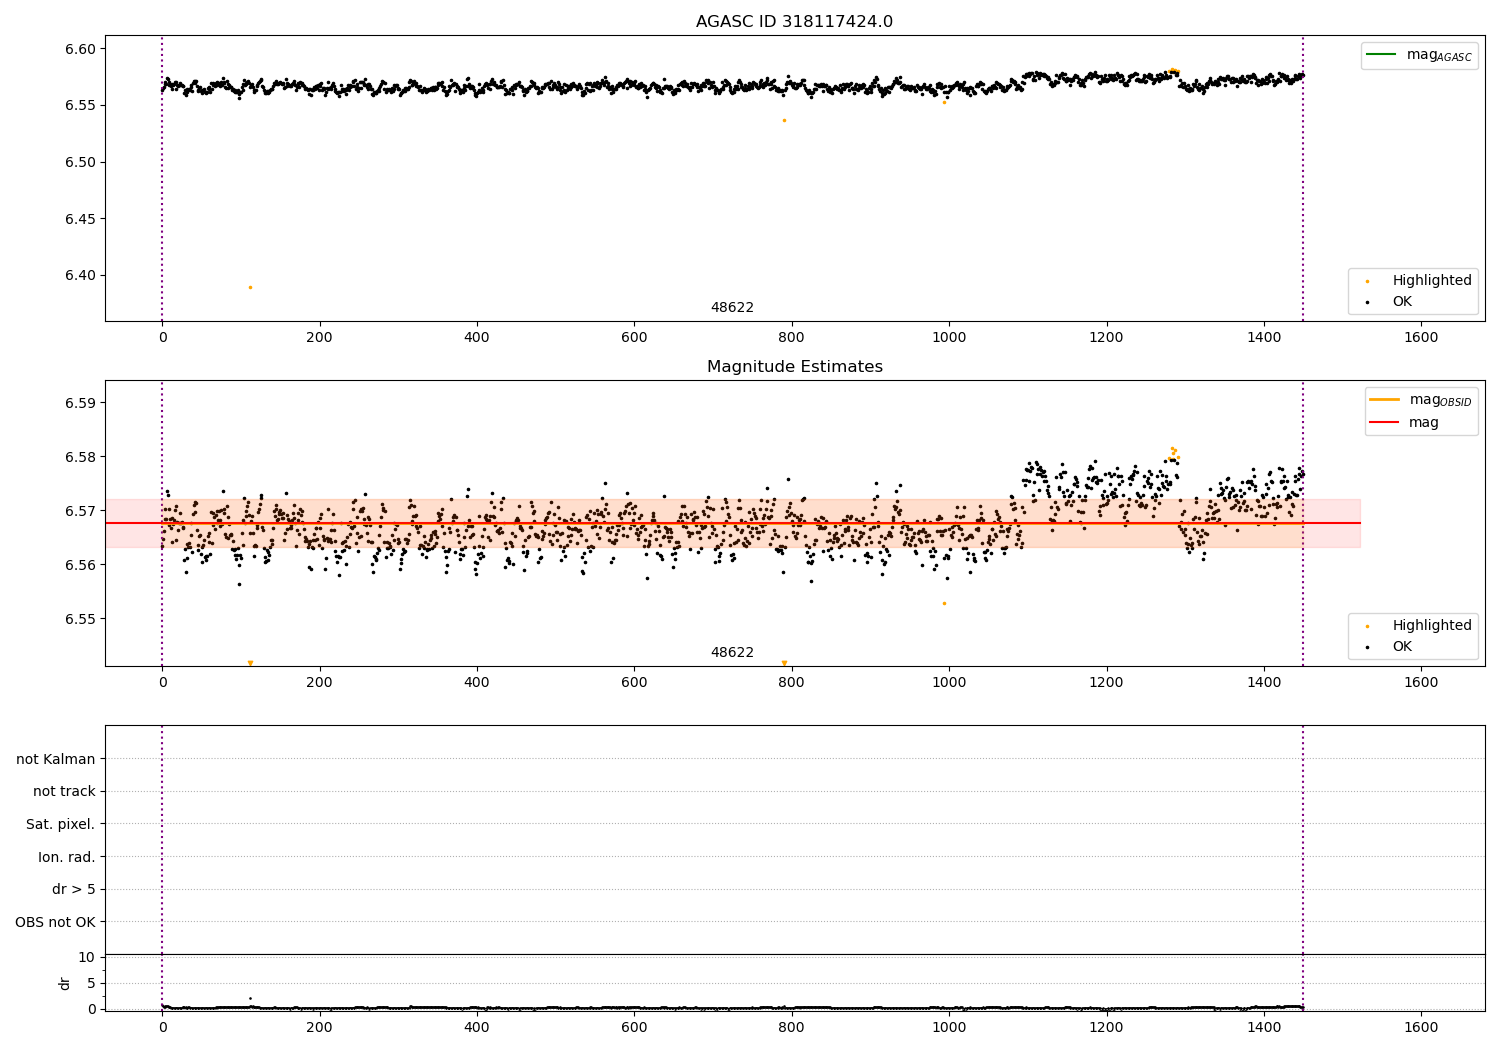Select the red 'mag' legend entry
This screenshot has height=1050, width=1500.
pyautogui.click(x=1404, y=422)
